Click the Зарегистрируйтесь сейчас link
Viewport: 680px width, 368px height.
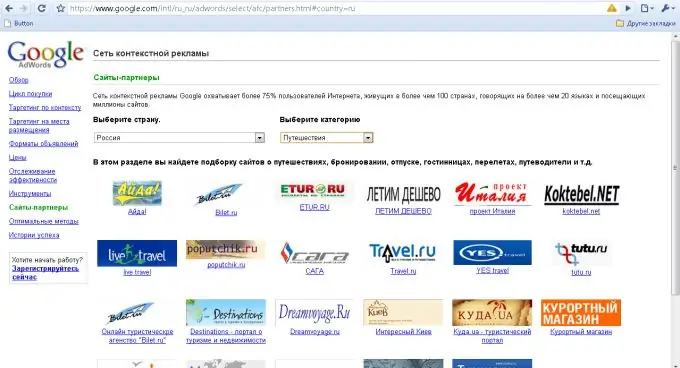click(x=46, y=273)
